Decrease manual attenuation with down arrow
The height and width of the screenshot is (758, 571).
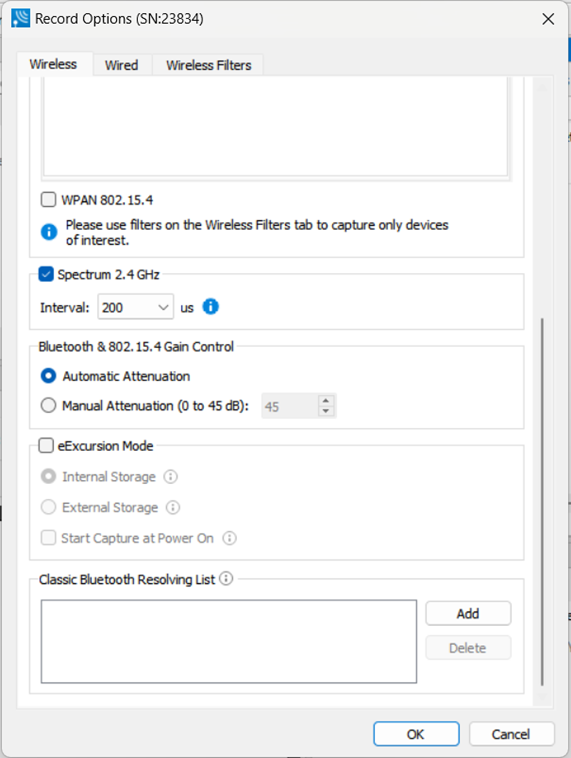point(326,411)
